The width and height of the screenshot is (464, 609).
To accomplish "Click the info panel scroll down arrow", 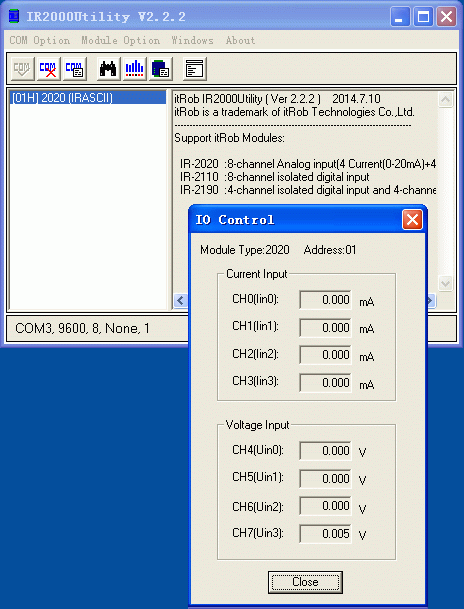I will (445, 283).
